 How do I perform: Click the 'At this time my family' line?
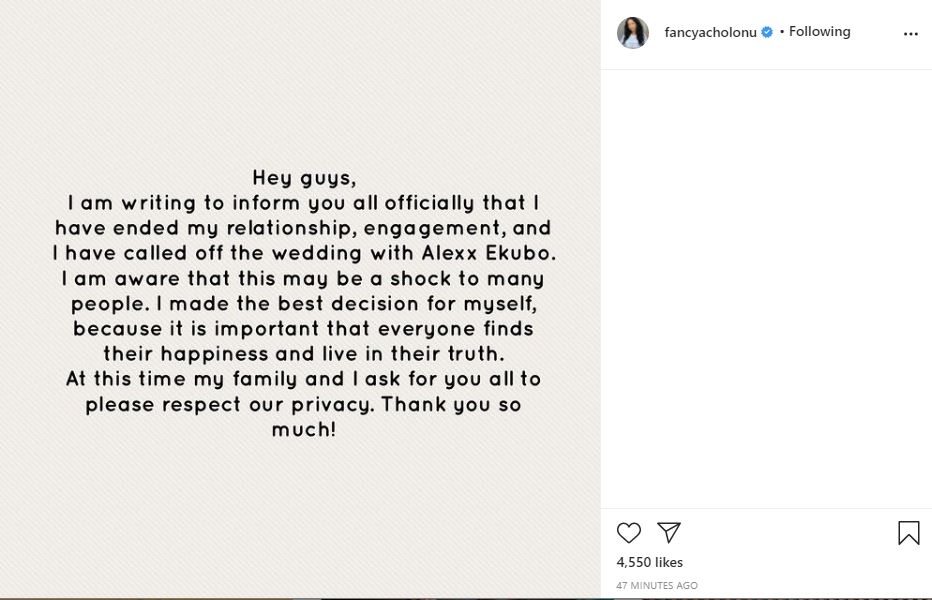point(303,379)
